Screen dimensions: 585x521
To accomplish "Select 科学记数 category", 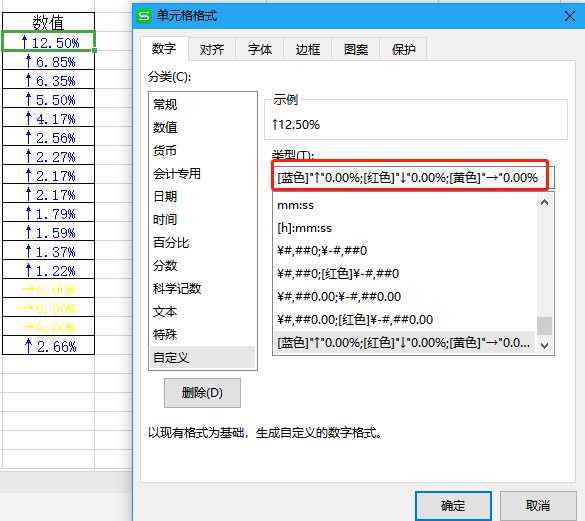I will pos(203,288).
